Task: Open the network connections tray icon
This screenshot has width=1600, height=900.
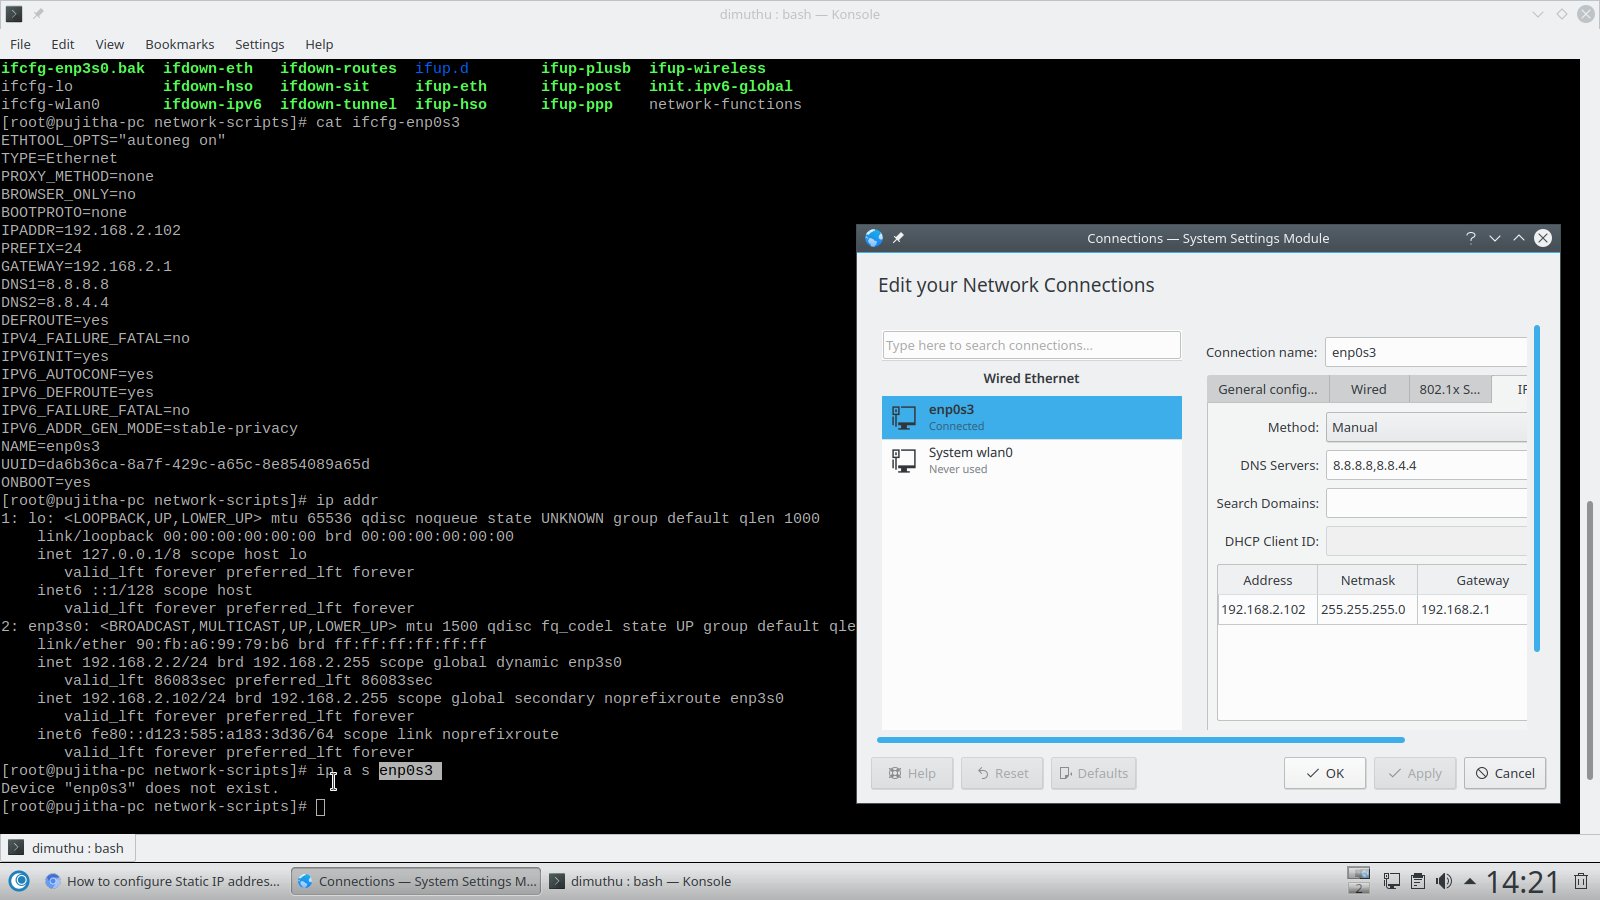Action: (x=1391, y=881)
